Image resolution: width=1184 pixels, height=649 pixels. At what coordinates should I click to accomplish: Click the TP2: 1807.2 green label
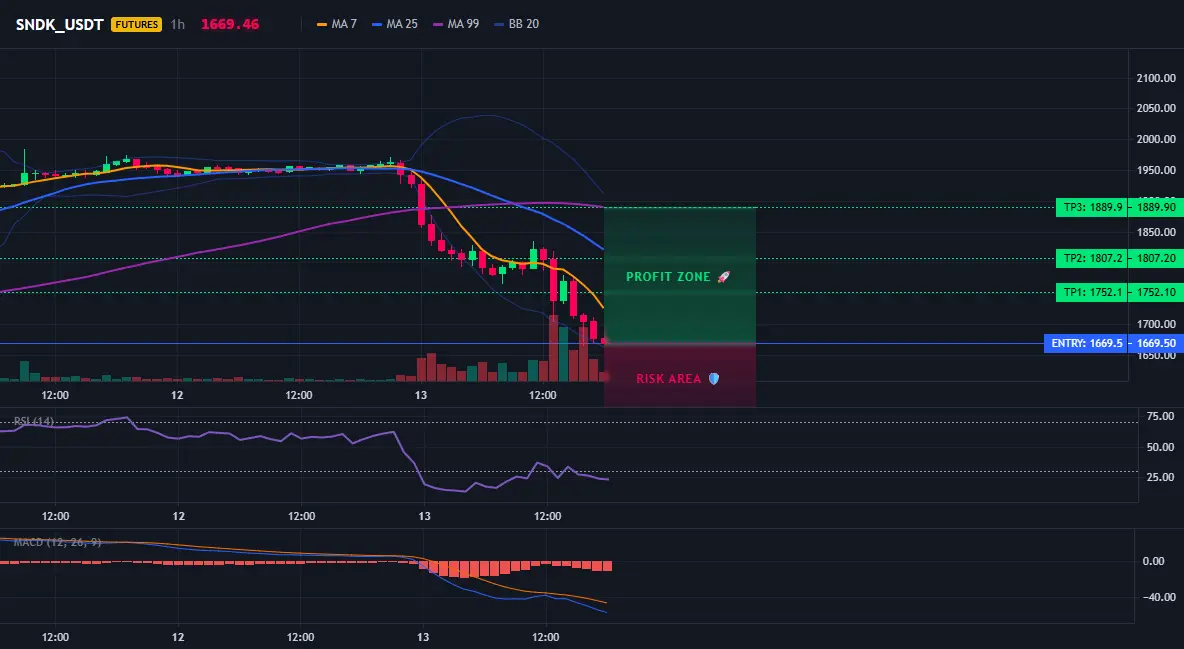[x=1091, y=258]
